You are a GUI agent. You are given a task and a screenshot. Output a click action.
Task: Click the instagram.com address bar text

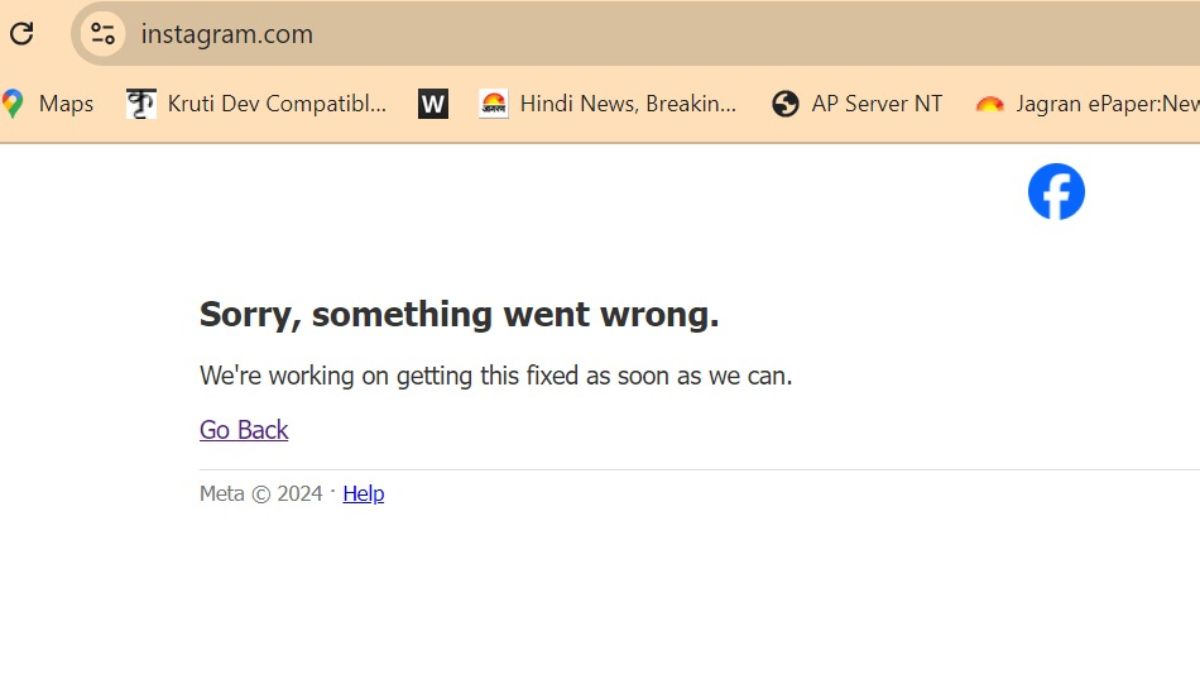coord(227,34)
